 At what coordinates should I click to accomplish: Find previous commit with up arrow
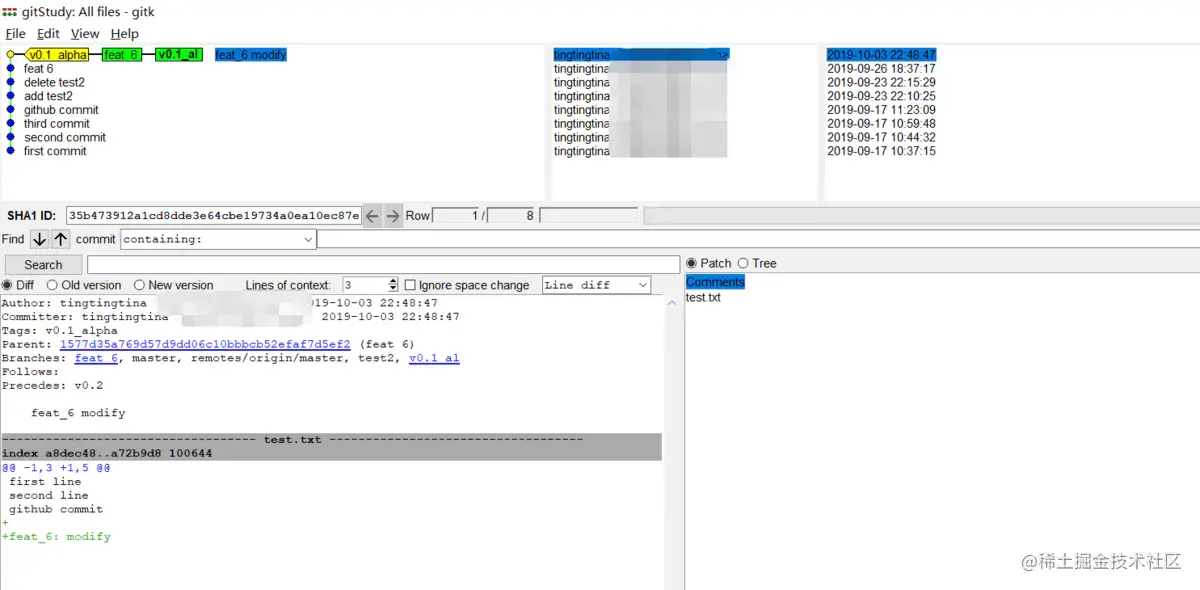coord(61,239)
